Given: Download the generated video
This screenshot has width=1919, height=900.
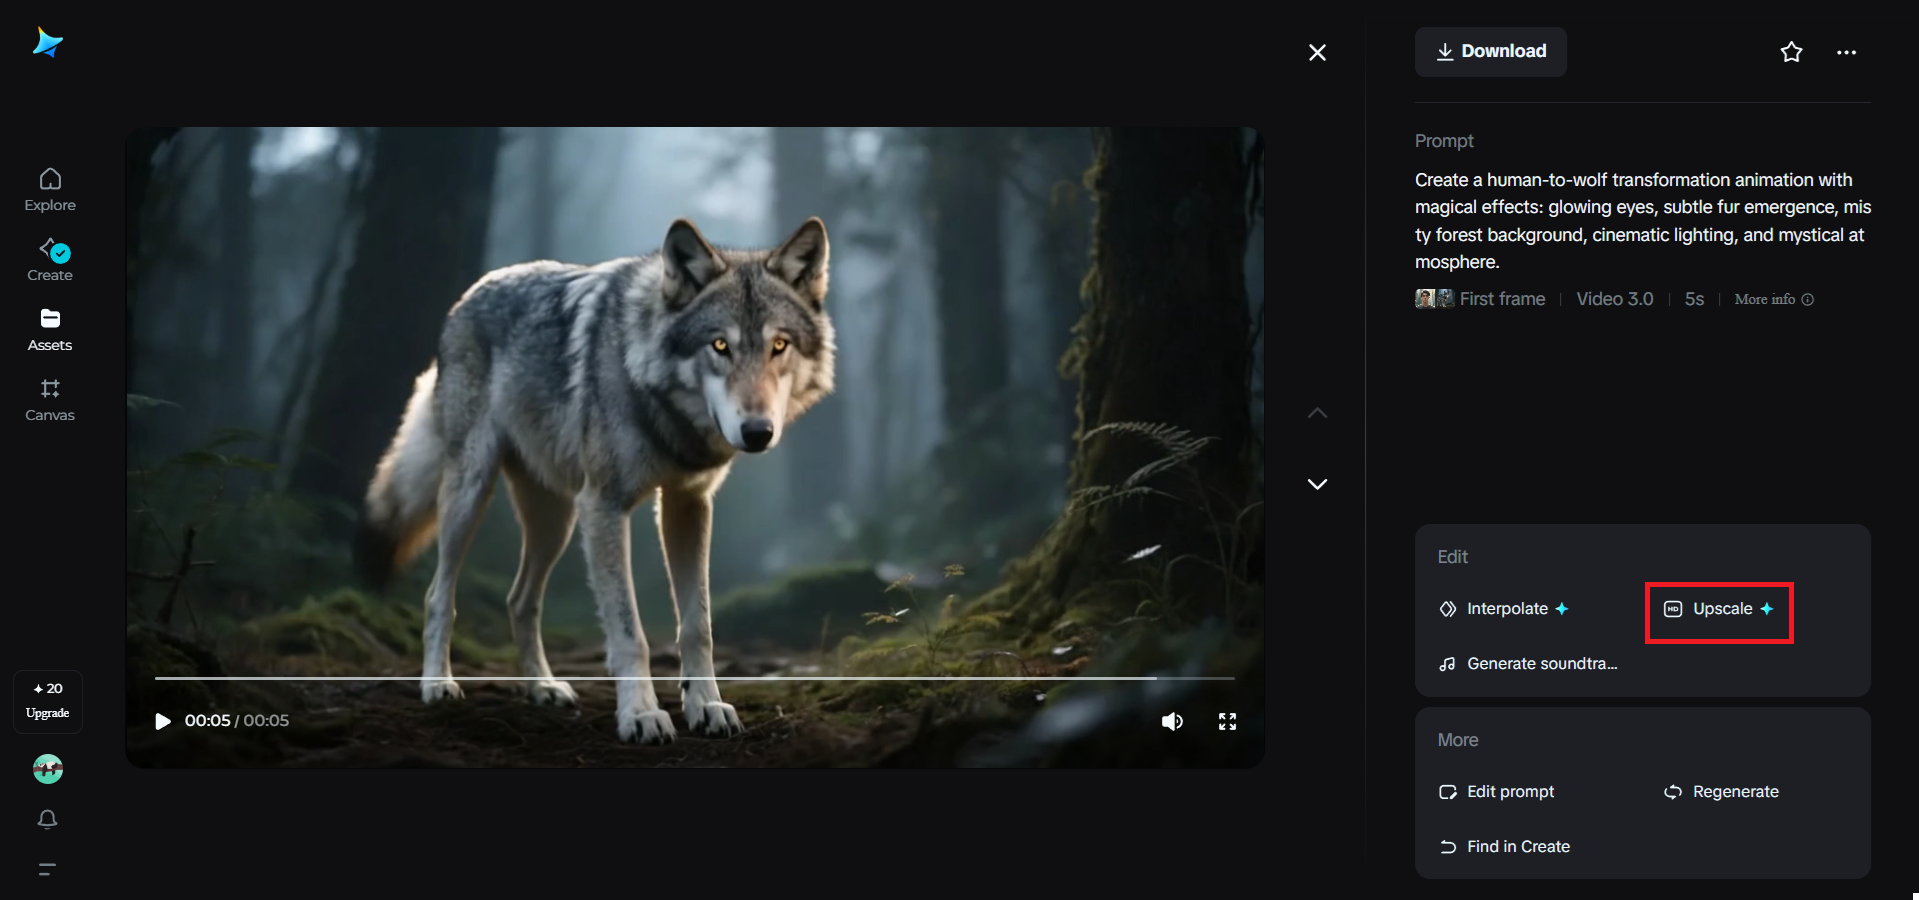Looking at the screenshot, I should [x=1490, y=51].
